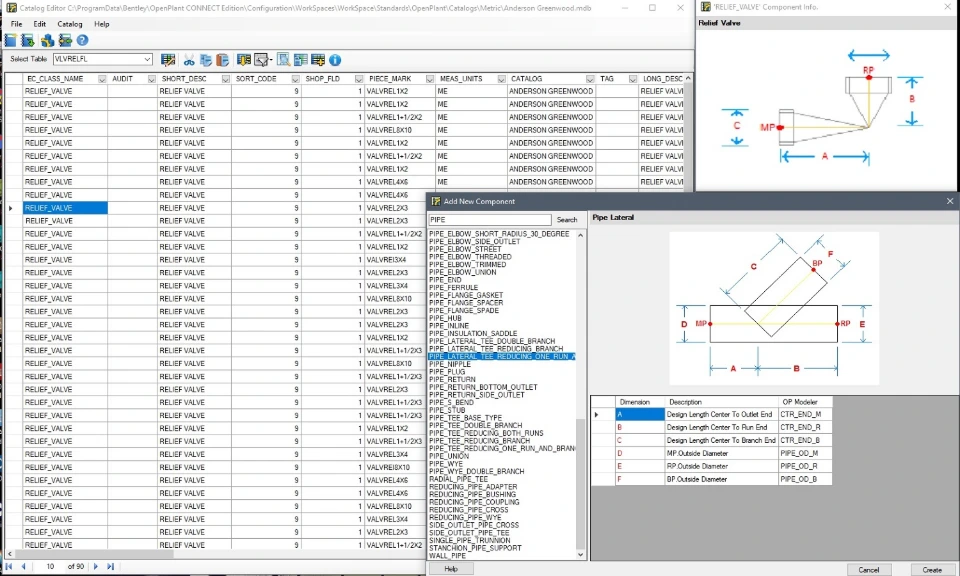Click the PIPE search input field

489,220
